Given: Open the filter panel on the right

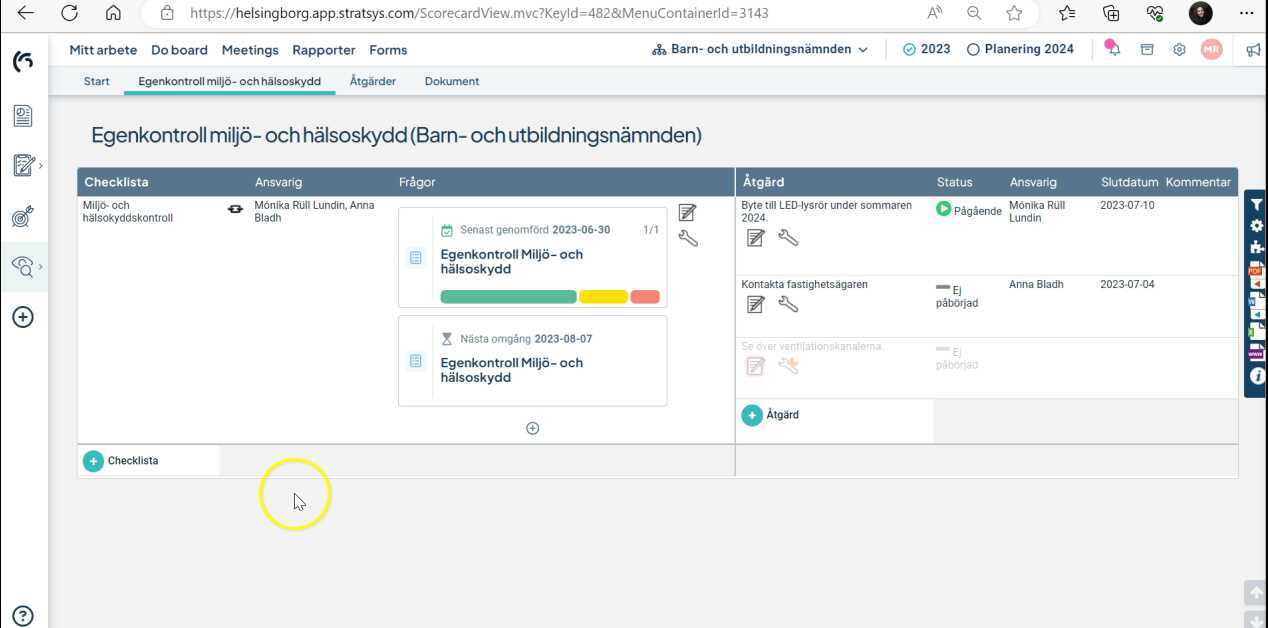Looking at the screenshot, I should pyautogui.click(x=1255, y=203).
